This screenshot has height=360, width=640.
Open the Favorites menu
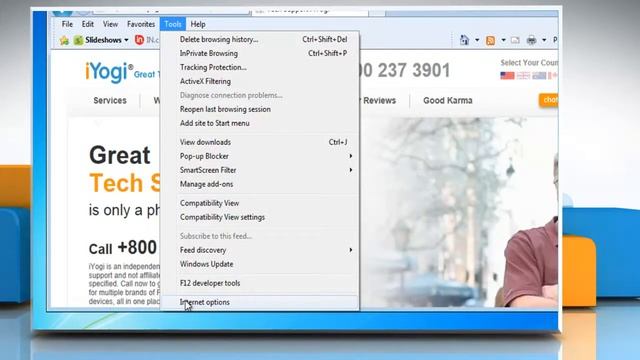141,24
